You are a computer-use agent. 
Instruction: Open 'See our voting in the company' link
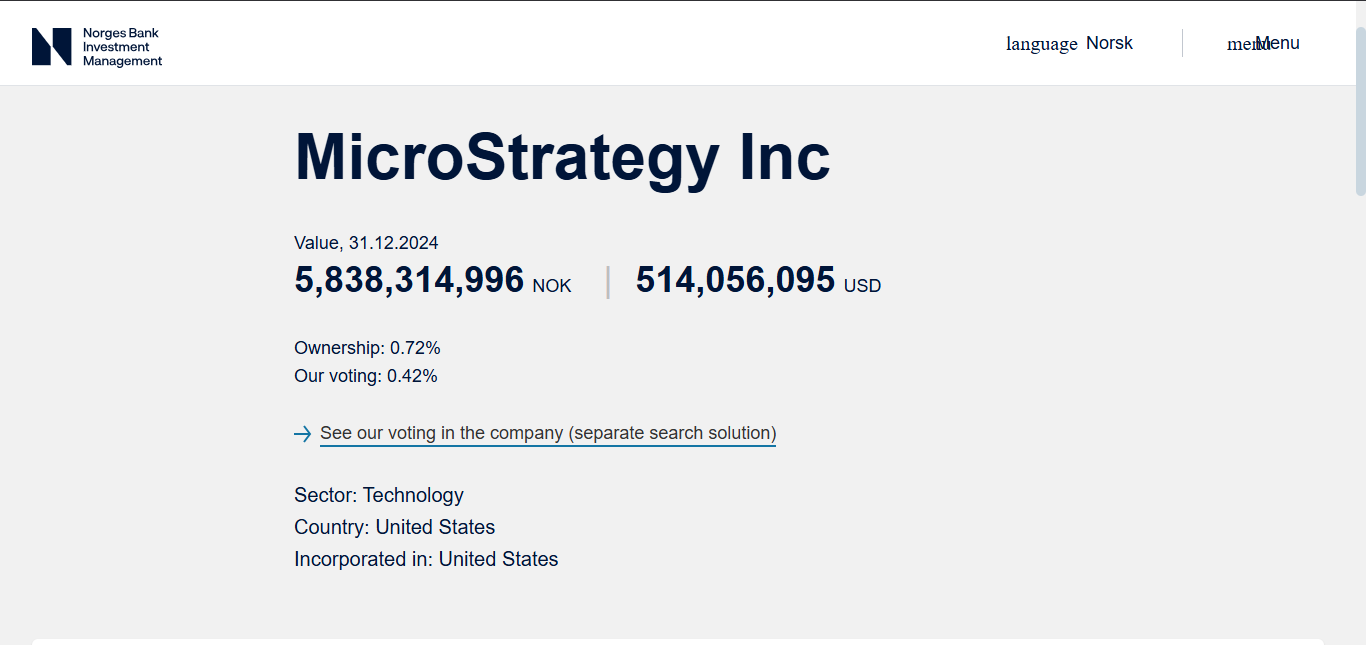[548, 433]
